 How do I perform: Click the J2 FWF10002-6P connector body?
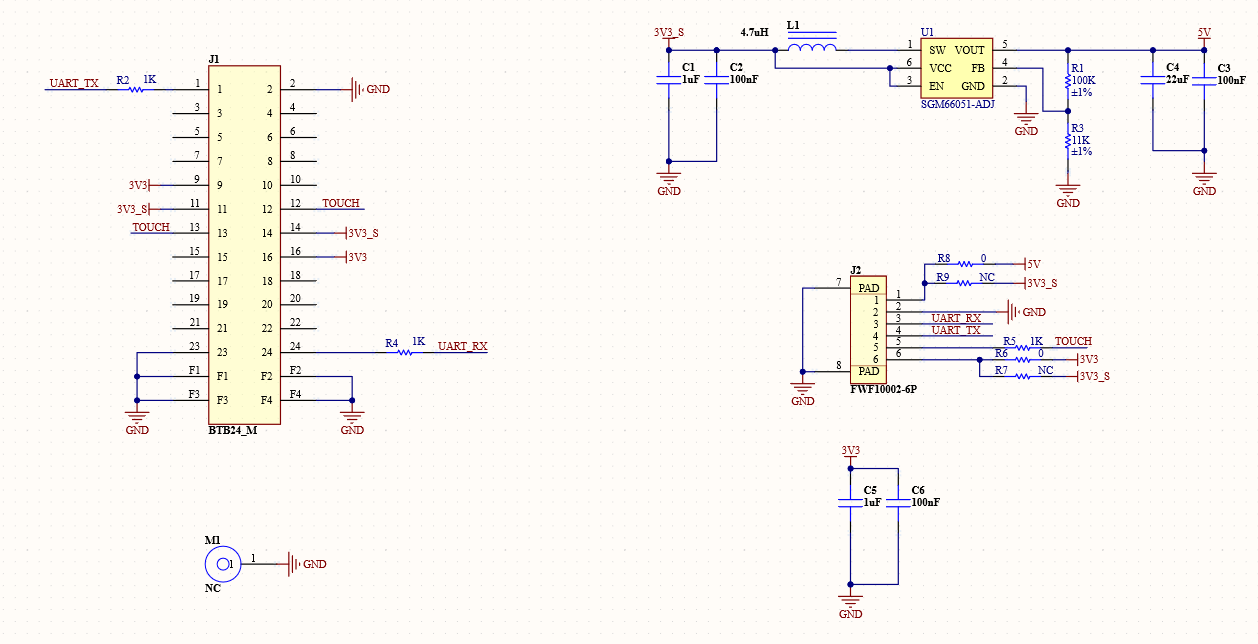click(868, 330)
